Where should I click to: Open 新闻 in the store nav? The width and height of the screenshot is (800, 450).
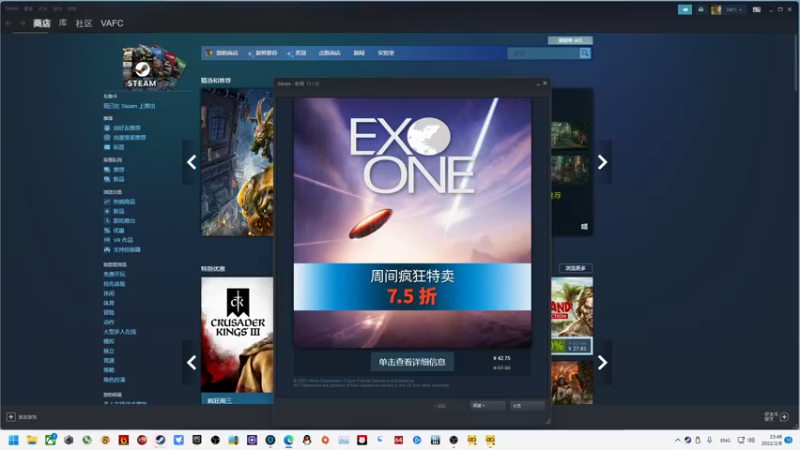[x=359, y=53]
